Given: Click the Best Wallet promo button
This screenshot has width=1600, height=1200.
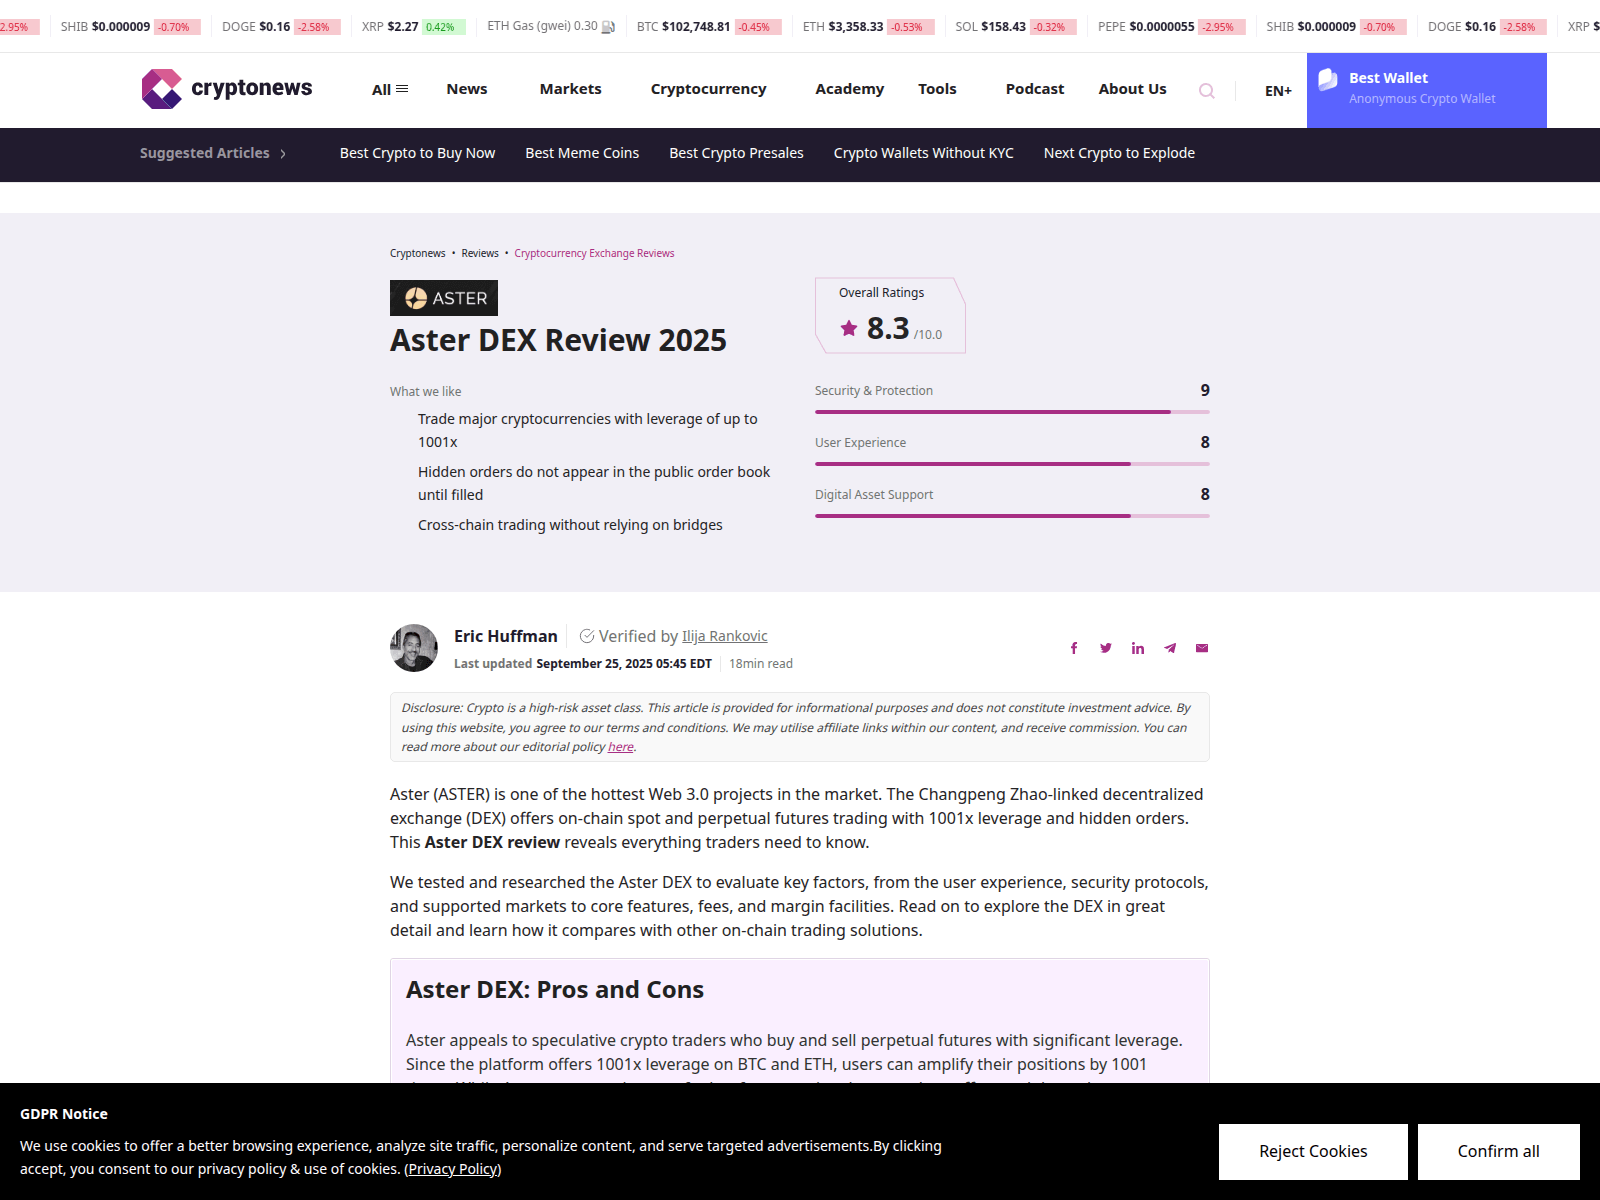Looking at the screenshot, I should 1427,90.
